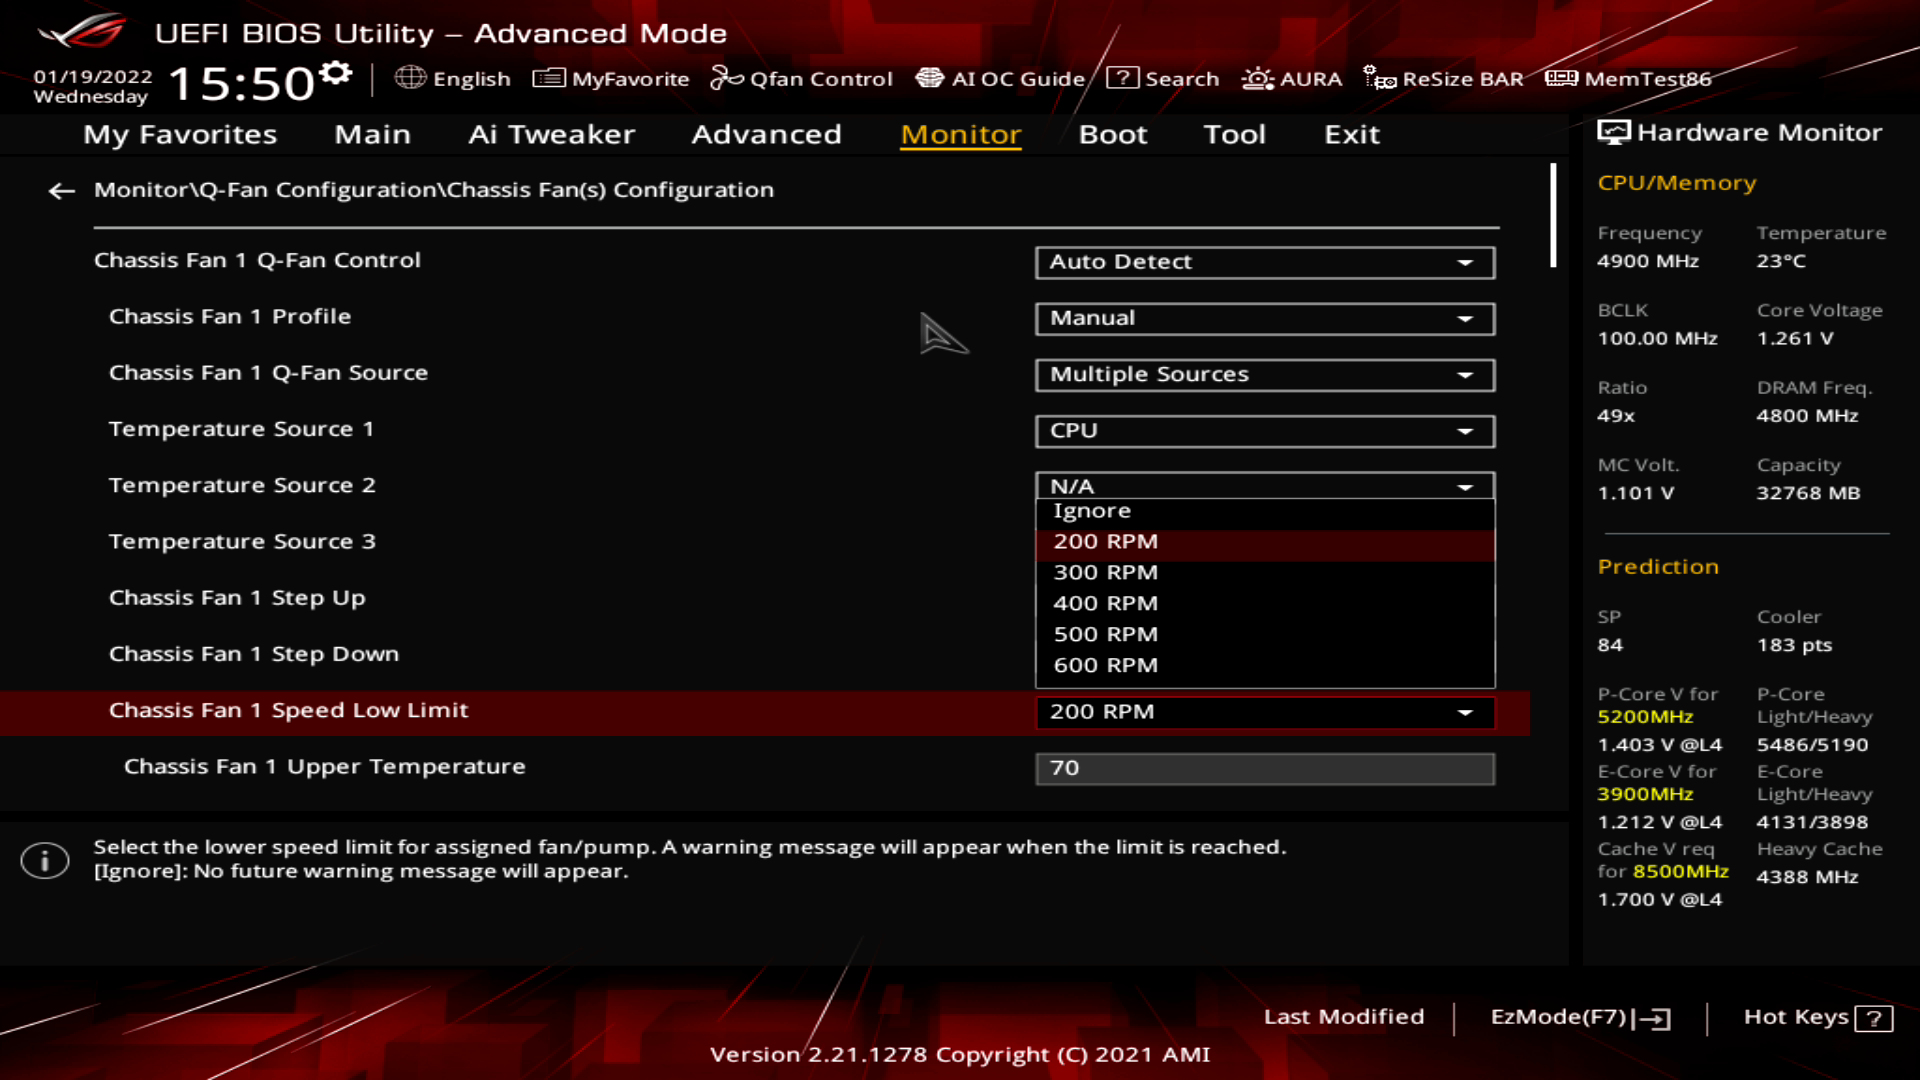Click the 32768 MB capacity value
This screenshot has width=1920, height=1080.
[x=1808, y=493]
